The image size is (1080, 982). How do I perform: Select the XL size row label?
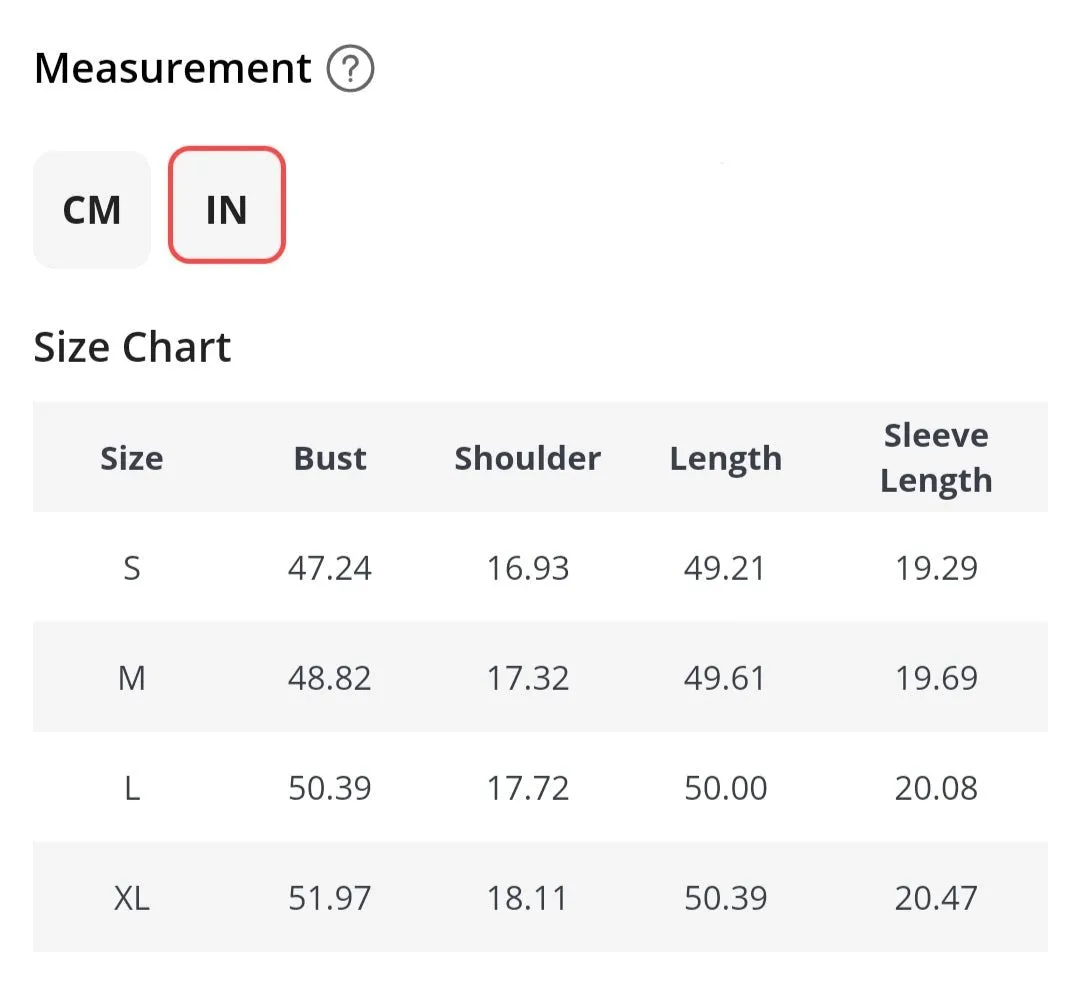pos(132,898)
